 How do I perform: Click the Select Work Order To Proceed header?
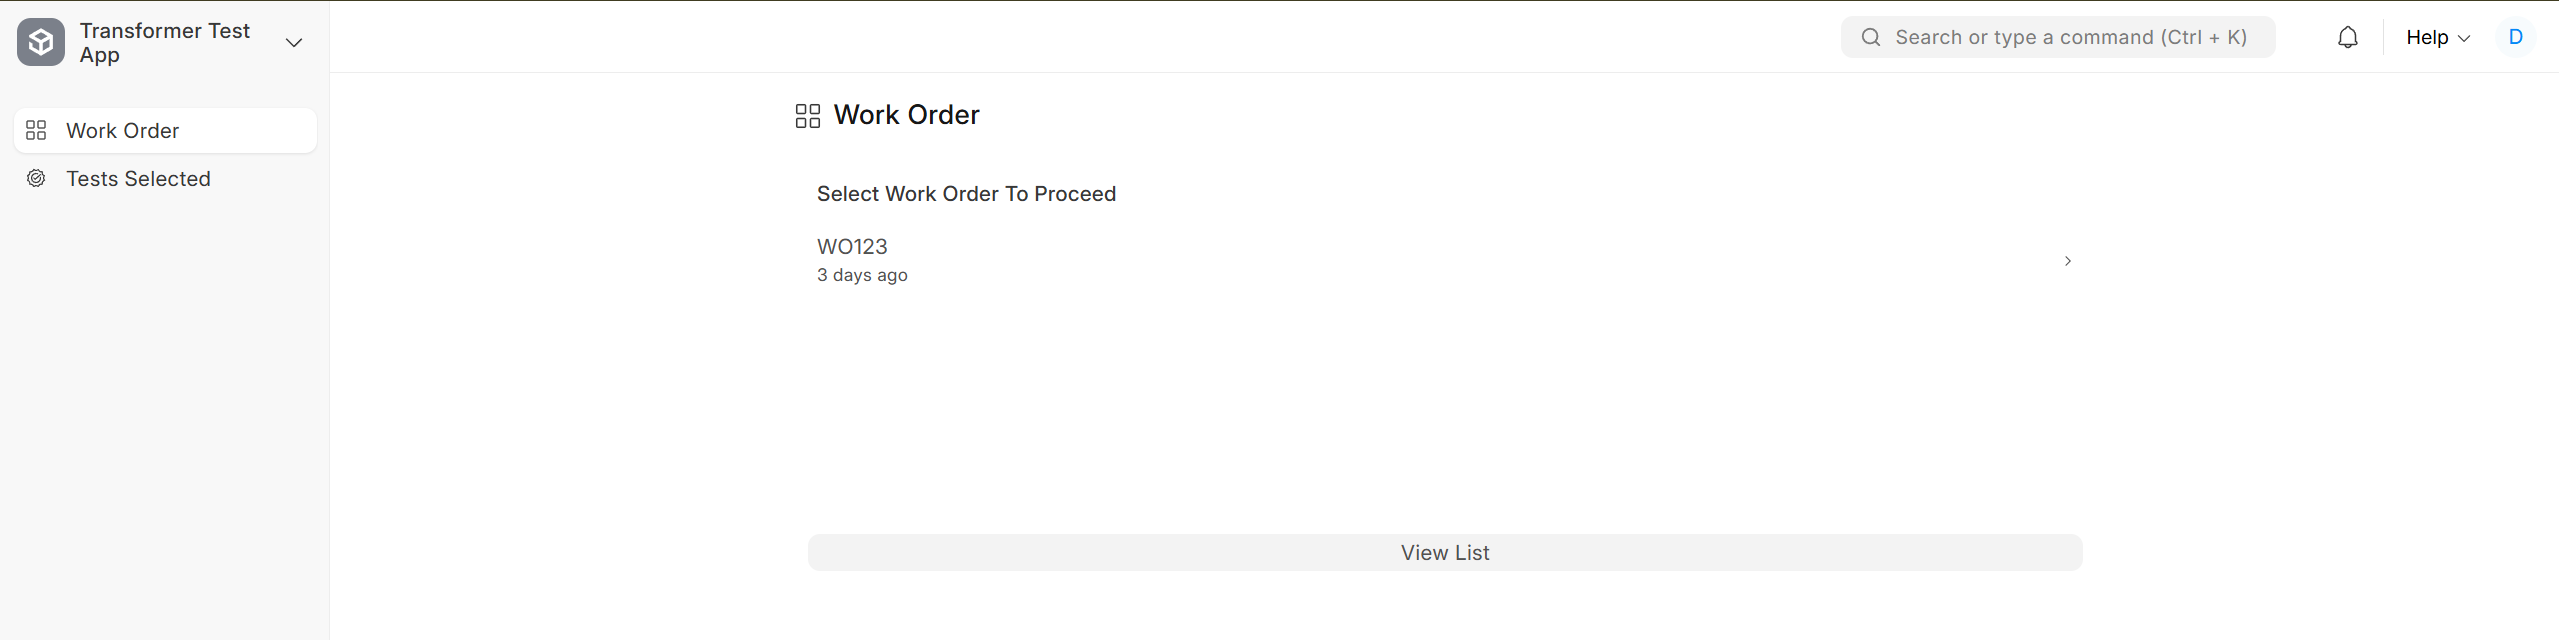coord(966,194)
